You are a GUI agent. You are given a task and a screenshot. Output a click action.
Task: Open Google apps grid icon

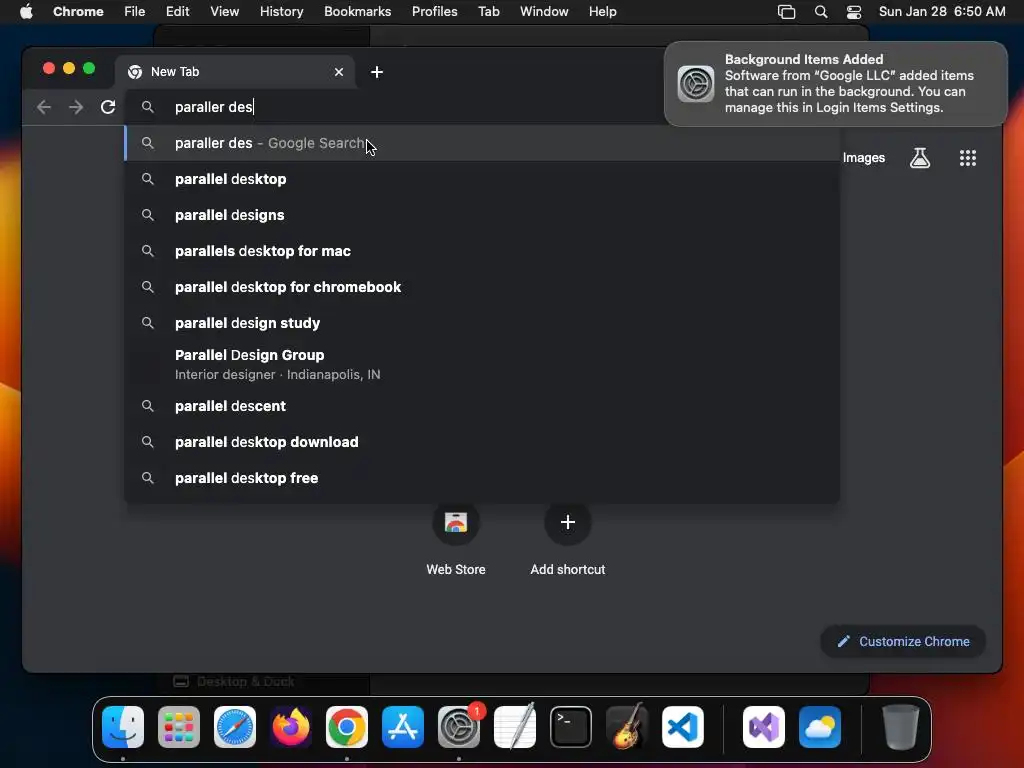pyautogui.click(x=968, y=158)
